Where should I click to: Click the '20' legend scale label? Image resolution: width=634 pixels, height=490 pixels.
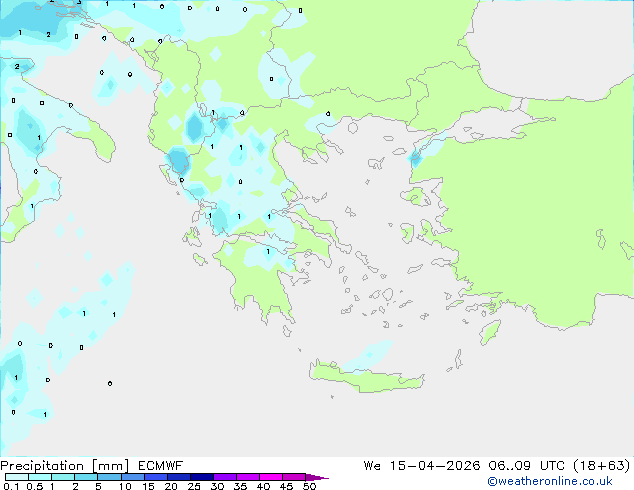tap(171, 486)
